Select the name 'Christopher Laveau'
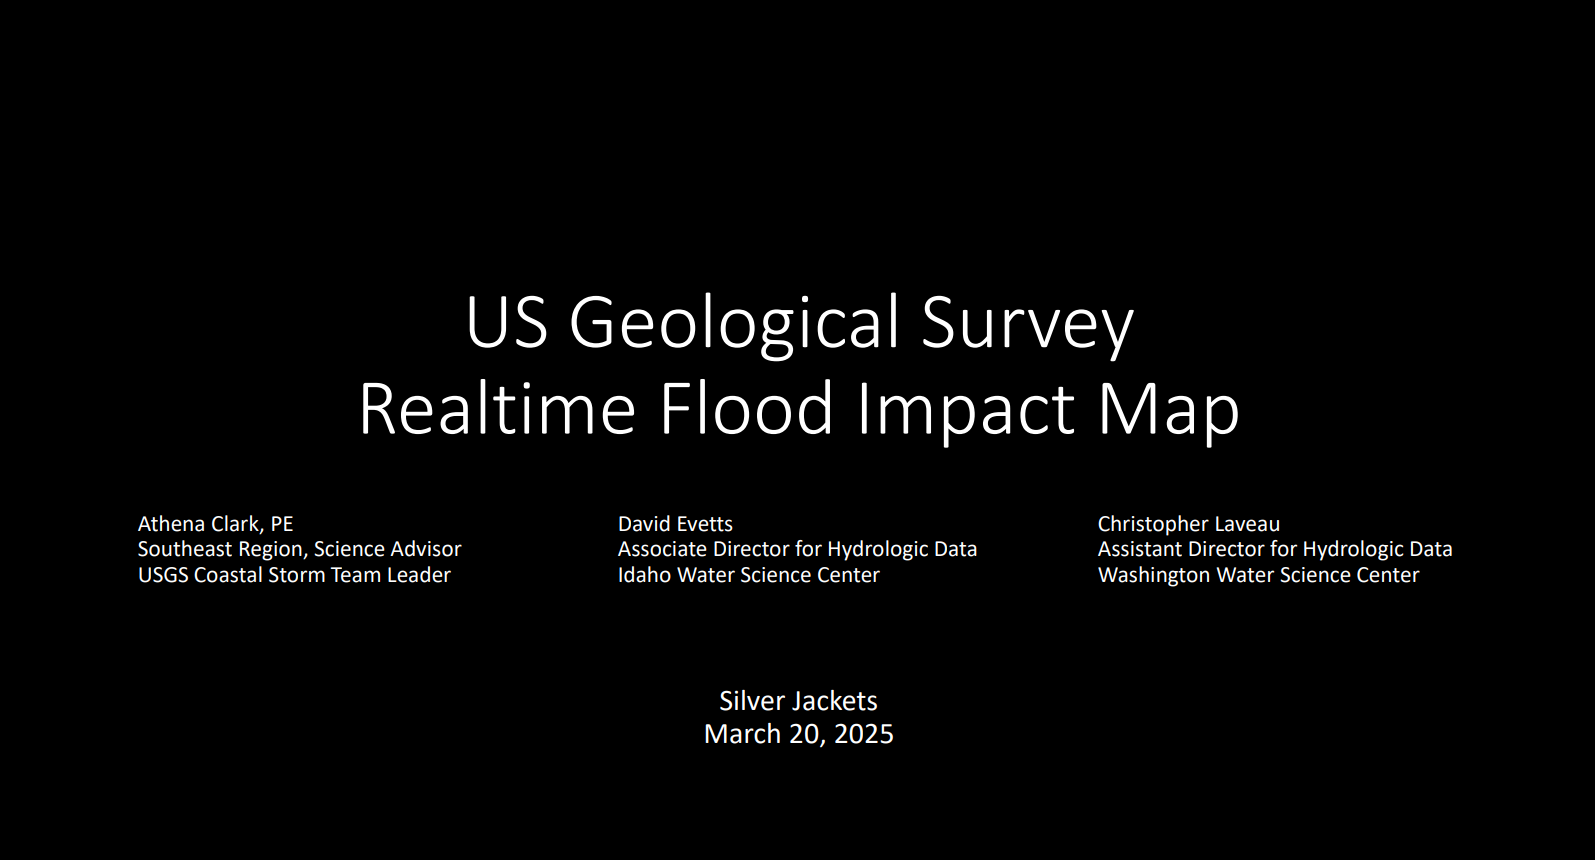The image size is (1595, 860). 1188,524
